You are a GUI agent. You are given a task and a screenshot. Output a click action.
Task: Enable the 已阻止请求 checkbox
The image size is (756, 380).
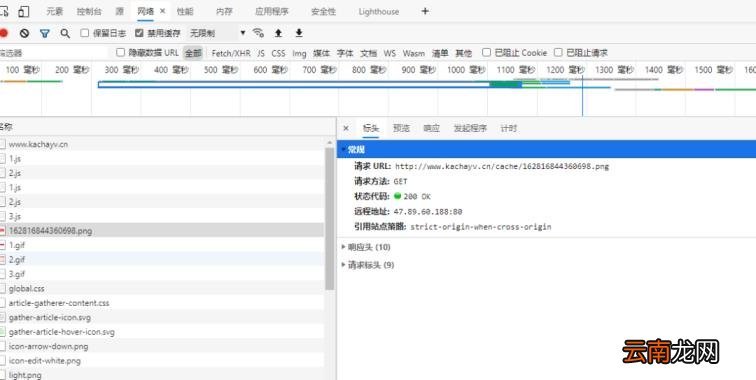[x=558, y=52]
